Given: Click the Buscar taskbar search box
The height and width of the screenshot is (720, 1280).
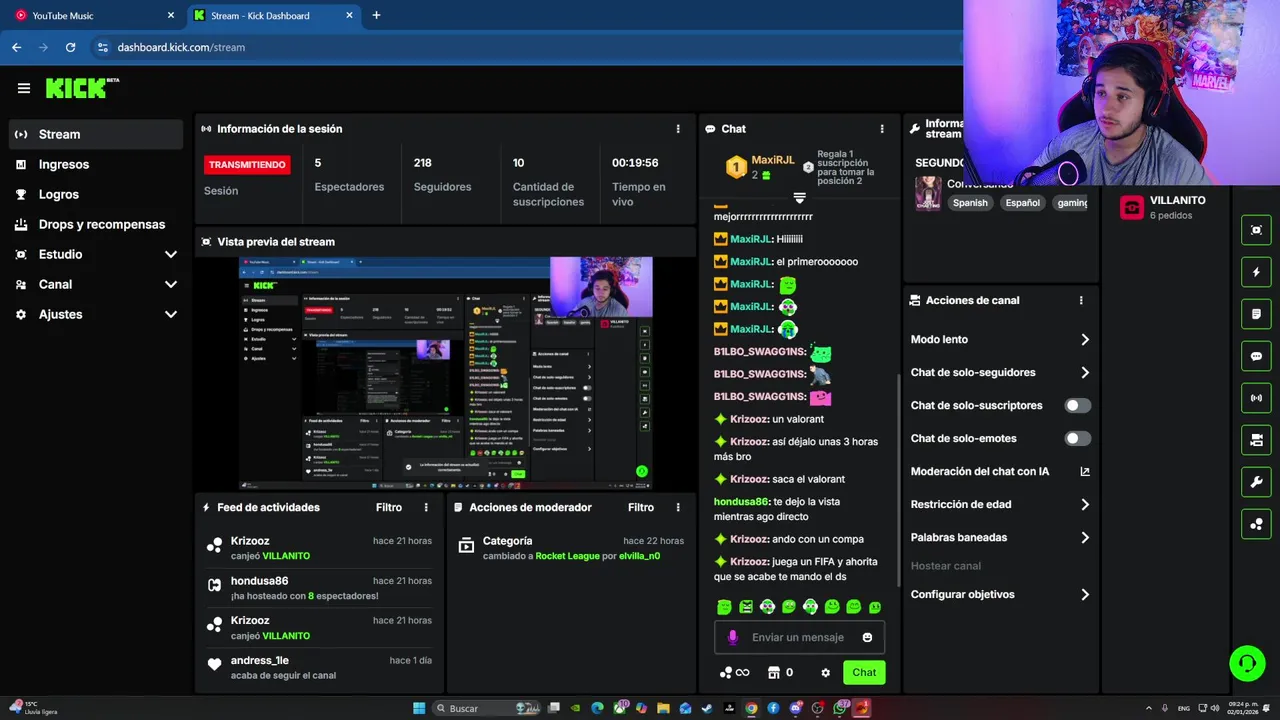Looking at the screenshot, I should click(486, 708).
